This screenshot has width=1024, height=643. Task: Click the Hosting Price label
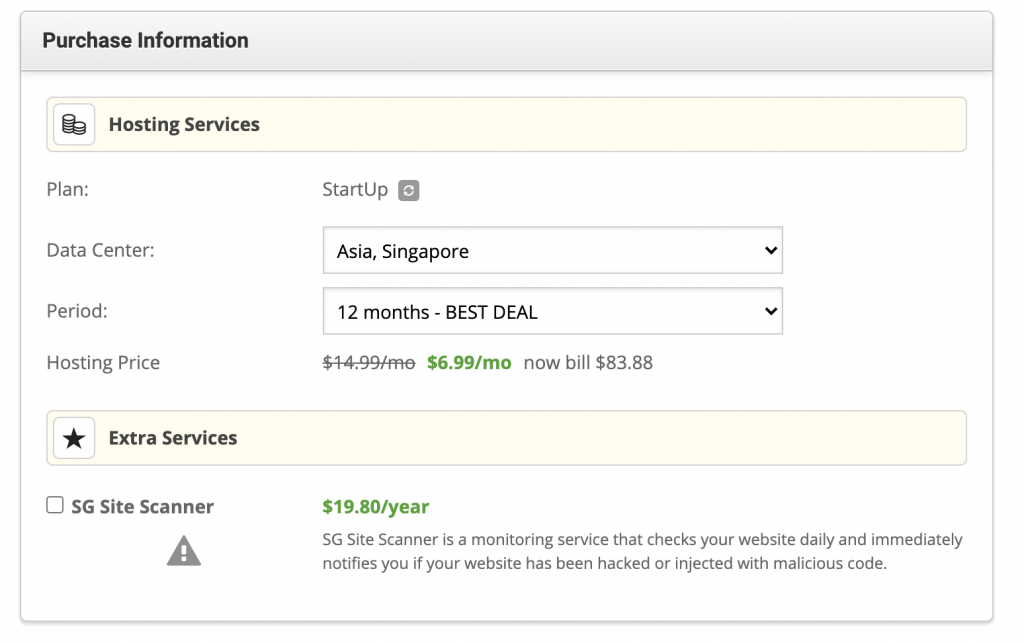pyautogui.click(x=103, y=363)
